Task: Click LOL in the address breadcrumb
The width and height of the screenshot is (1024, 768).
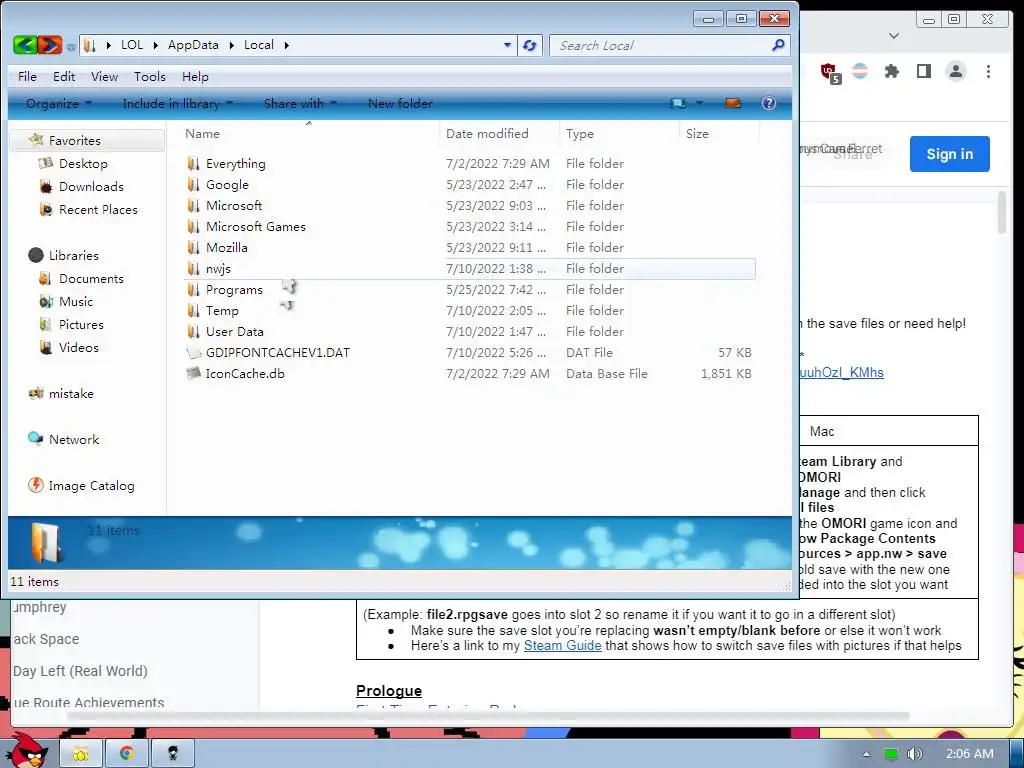Action: (x=131, y=44)
